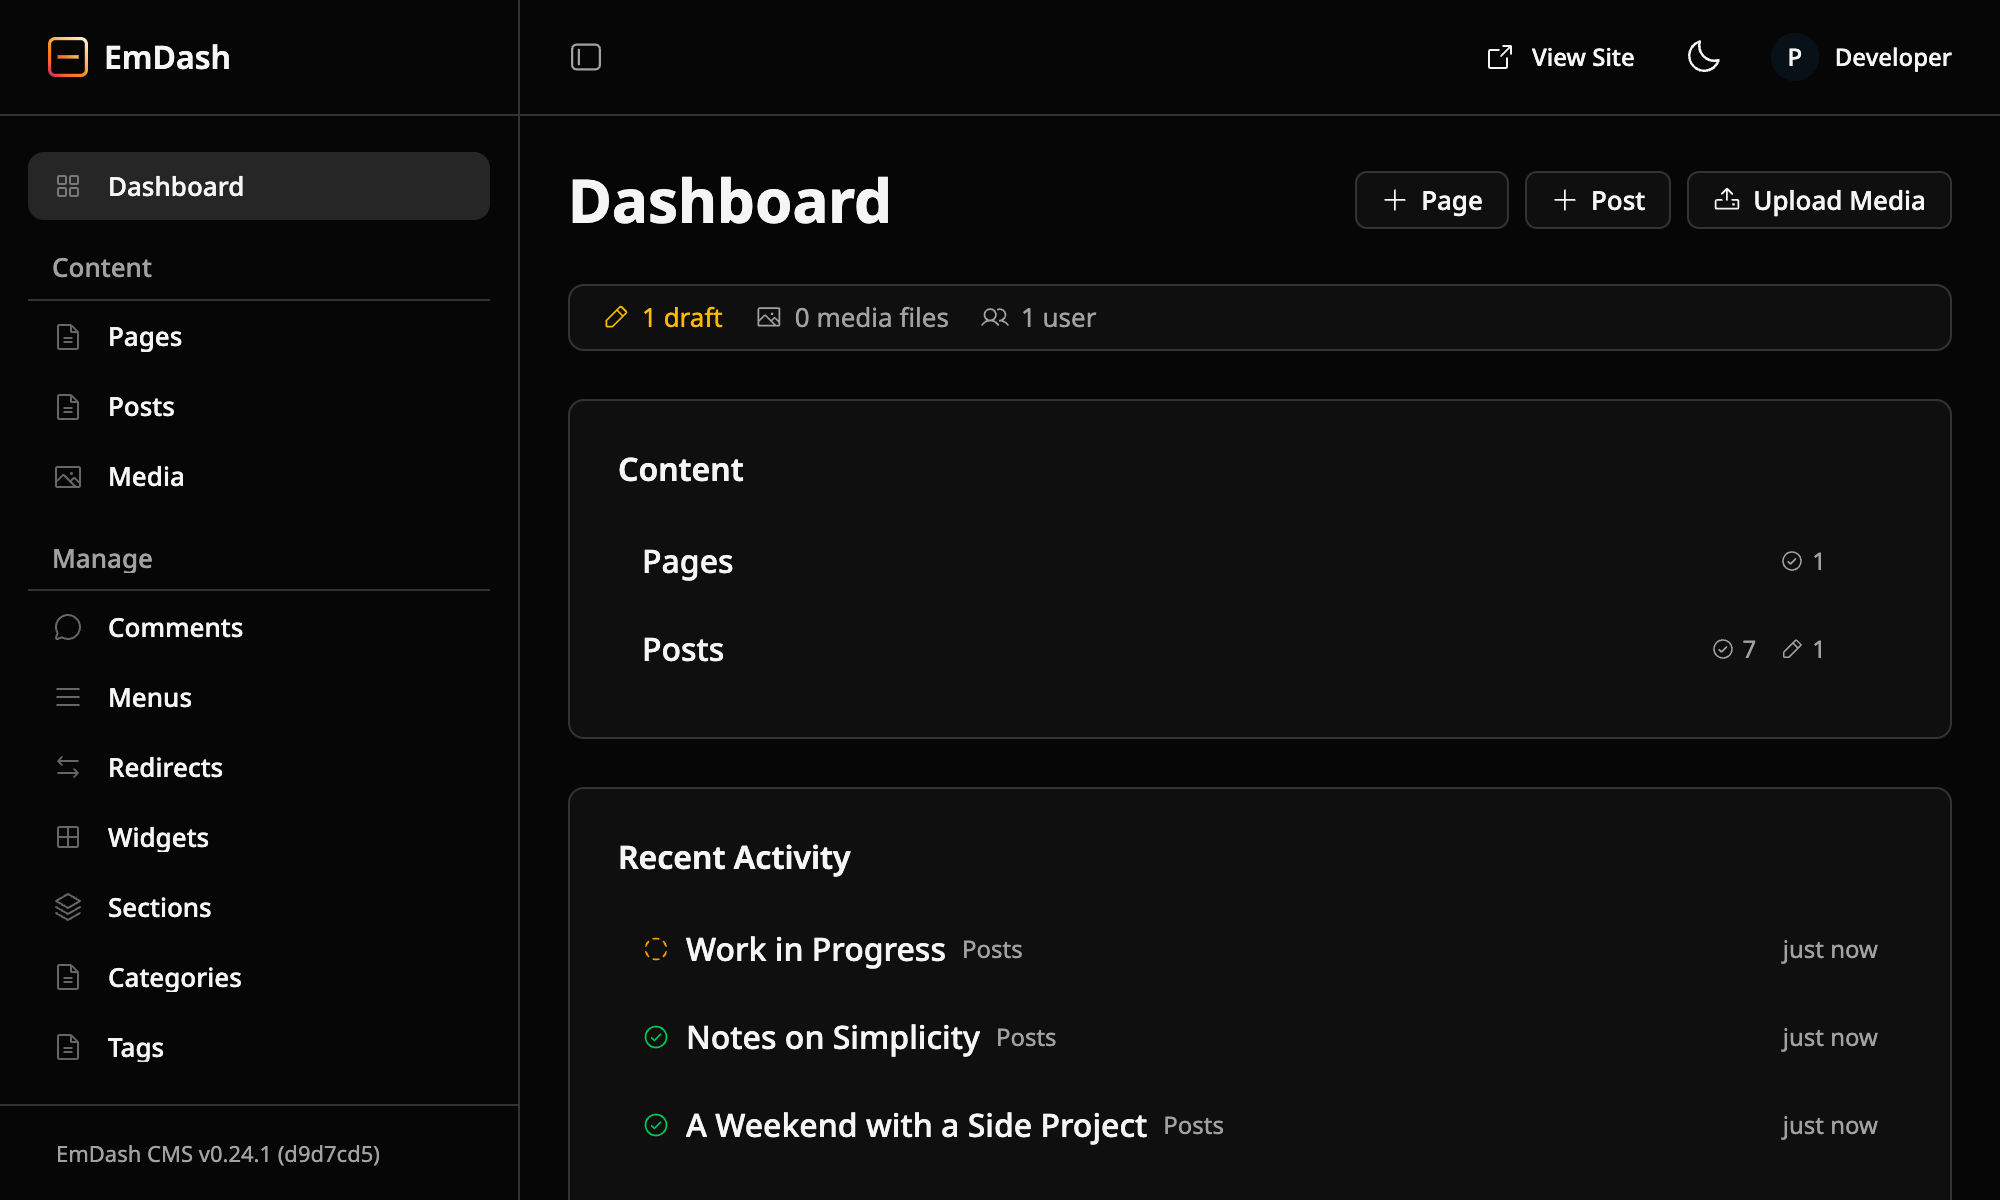Click the green check icon for A Weekend with a Side Project
This screenshot has width=2000, height=1200.
[x=656, y=1125]
